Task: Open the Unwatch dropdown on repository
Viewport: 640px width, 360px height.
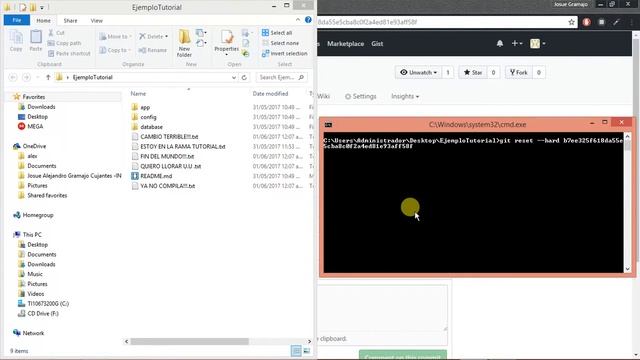Action: pos(418,72)
